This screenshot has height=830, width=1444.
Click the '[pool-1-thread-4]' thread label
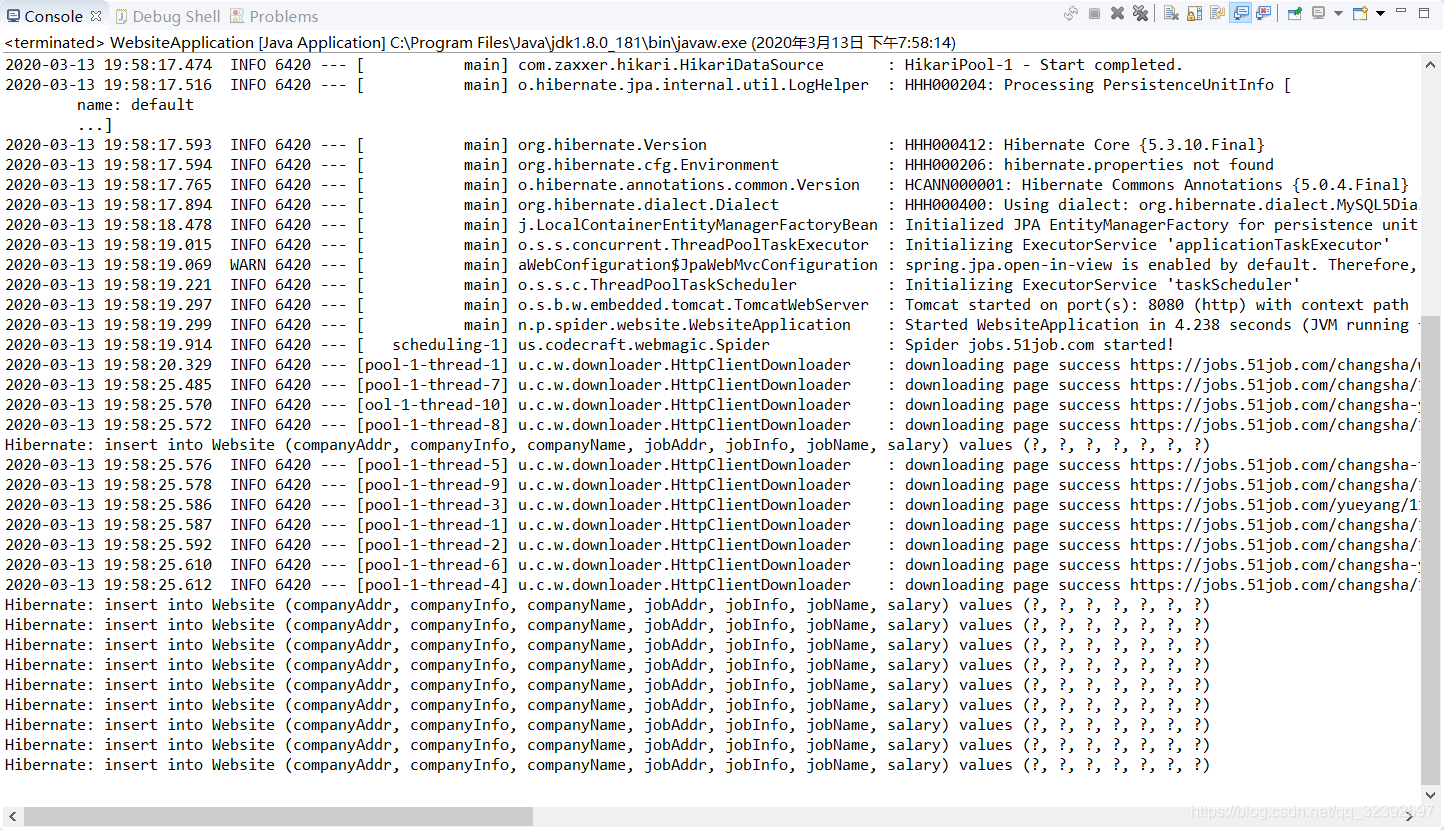click(432, 584)
